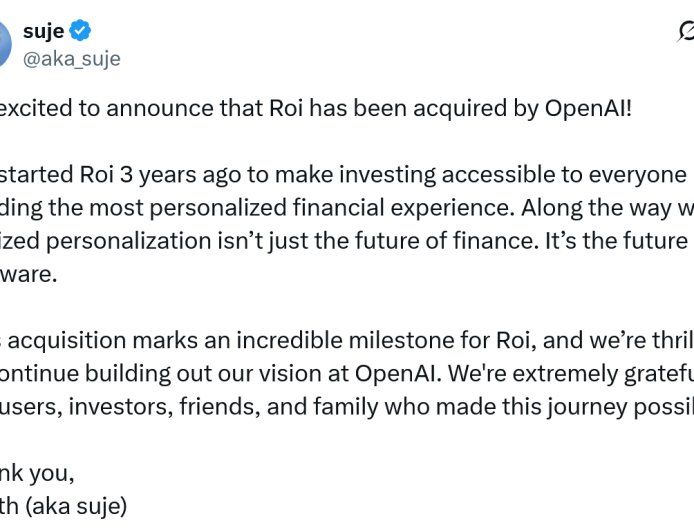Open the Grok icon at top right

click(x=687, y=32)
